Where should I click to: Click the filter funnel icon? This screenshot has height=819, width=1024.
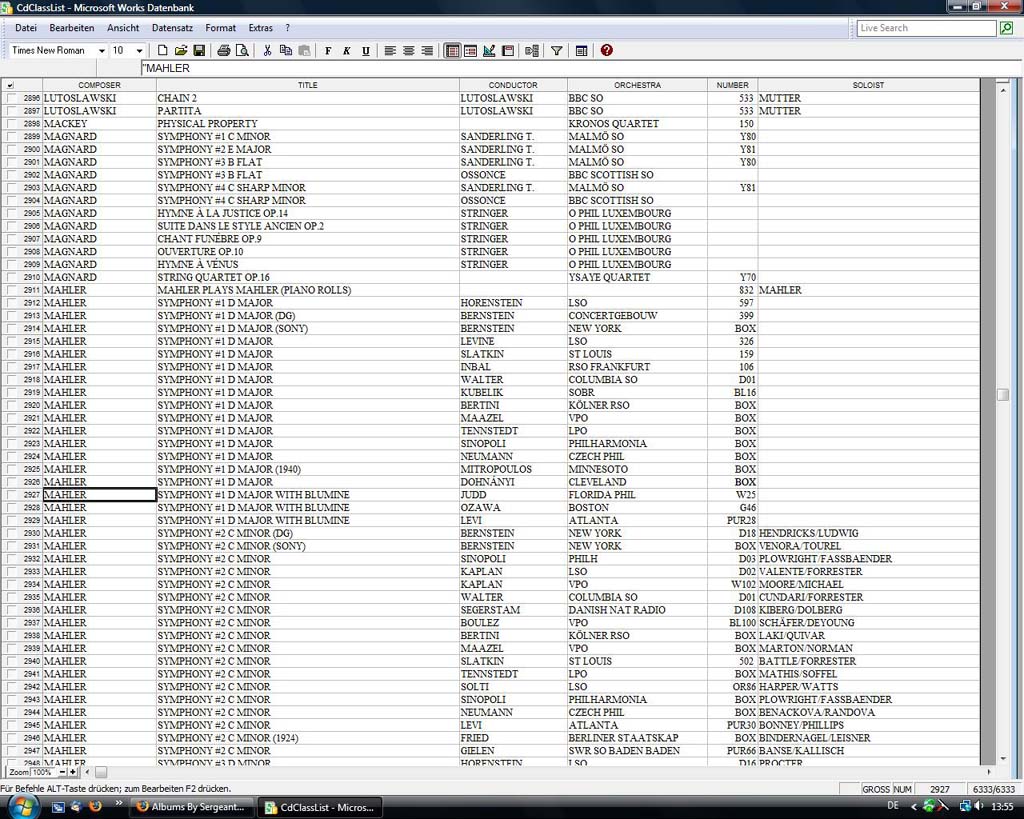[557, 51]
